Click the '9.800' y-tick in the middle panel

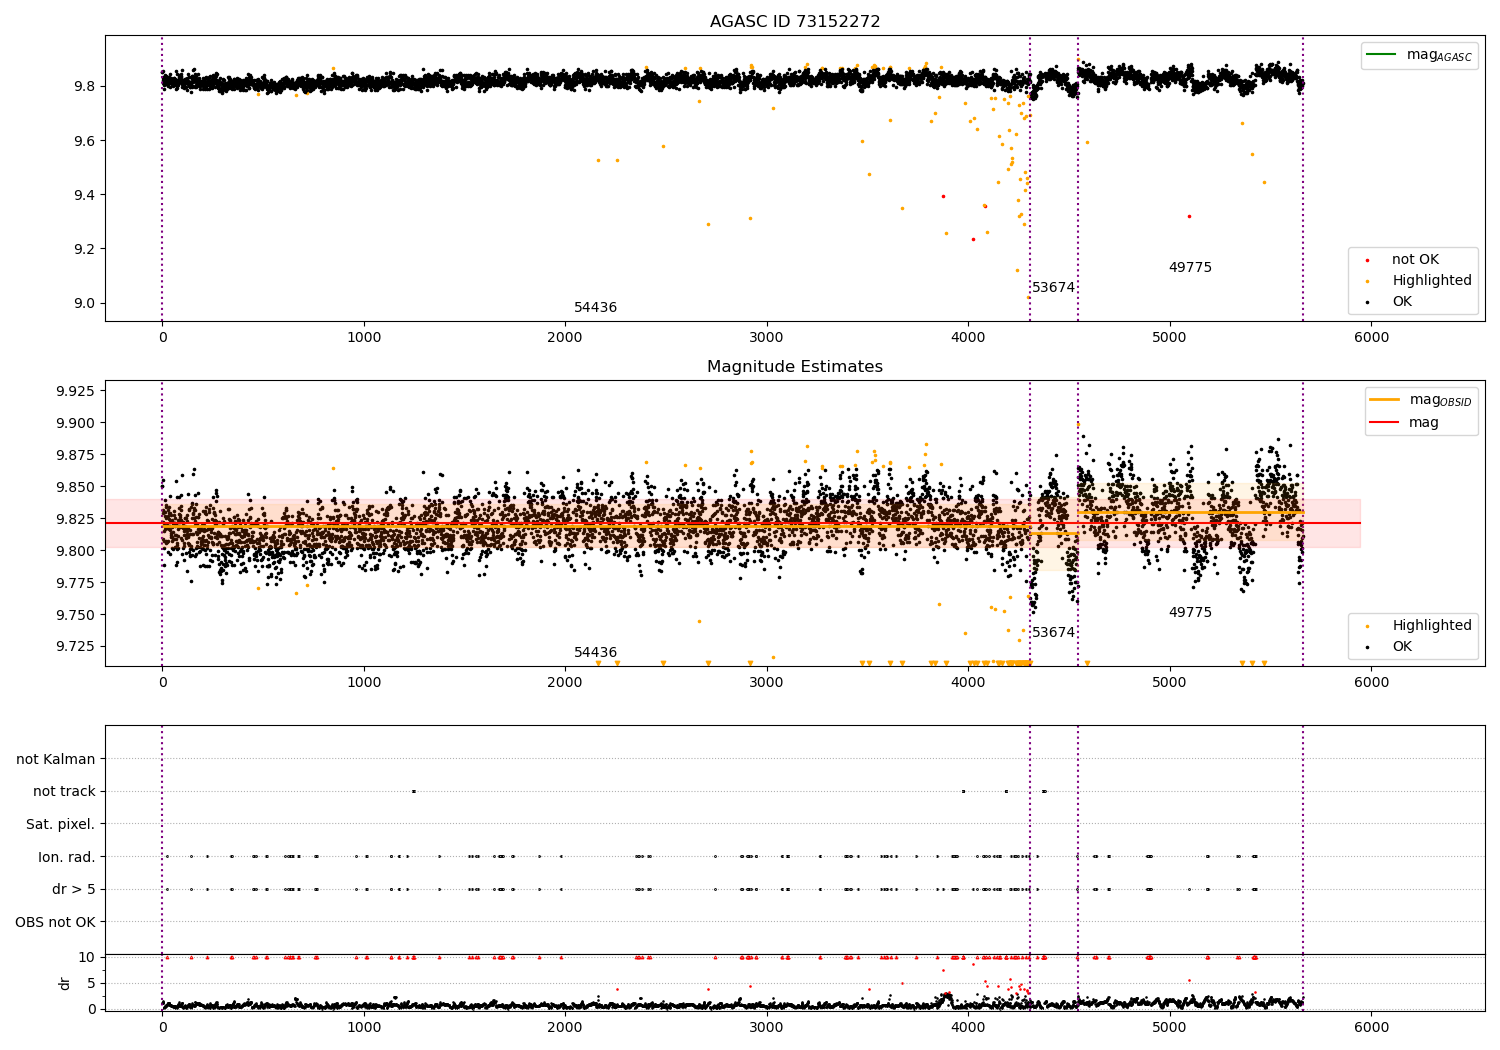(x=76, y=551)
